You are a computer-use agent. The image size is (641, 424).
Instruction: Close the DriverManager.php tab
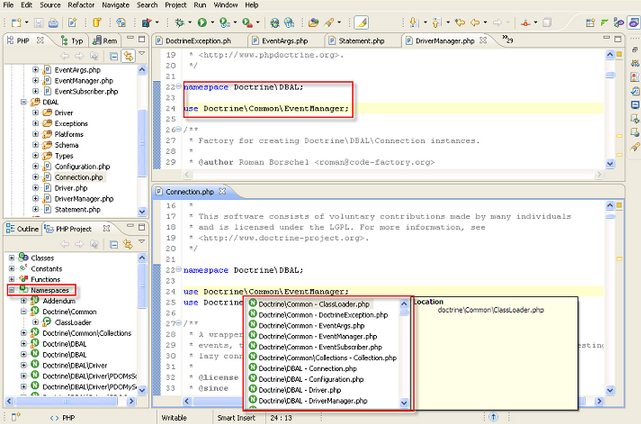(x=483, y=40)
